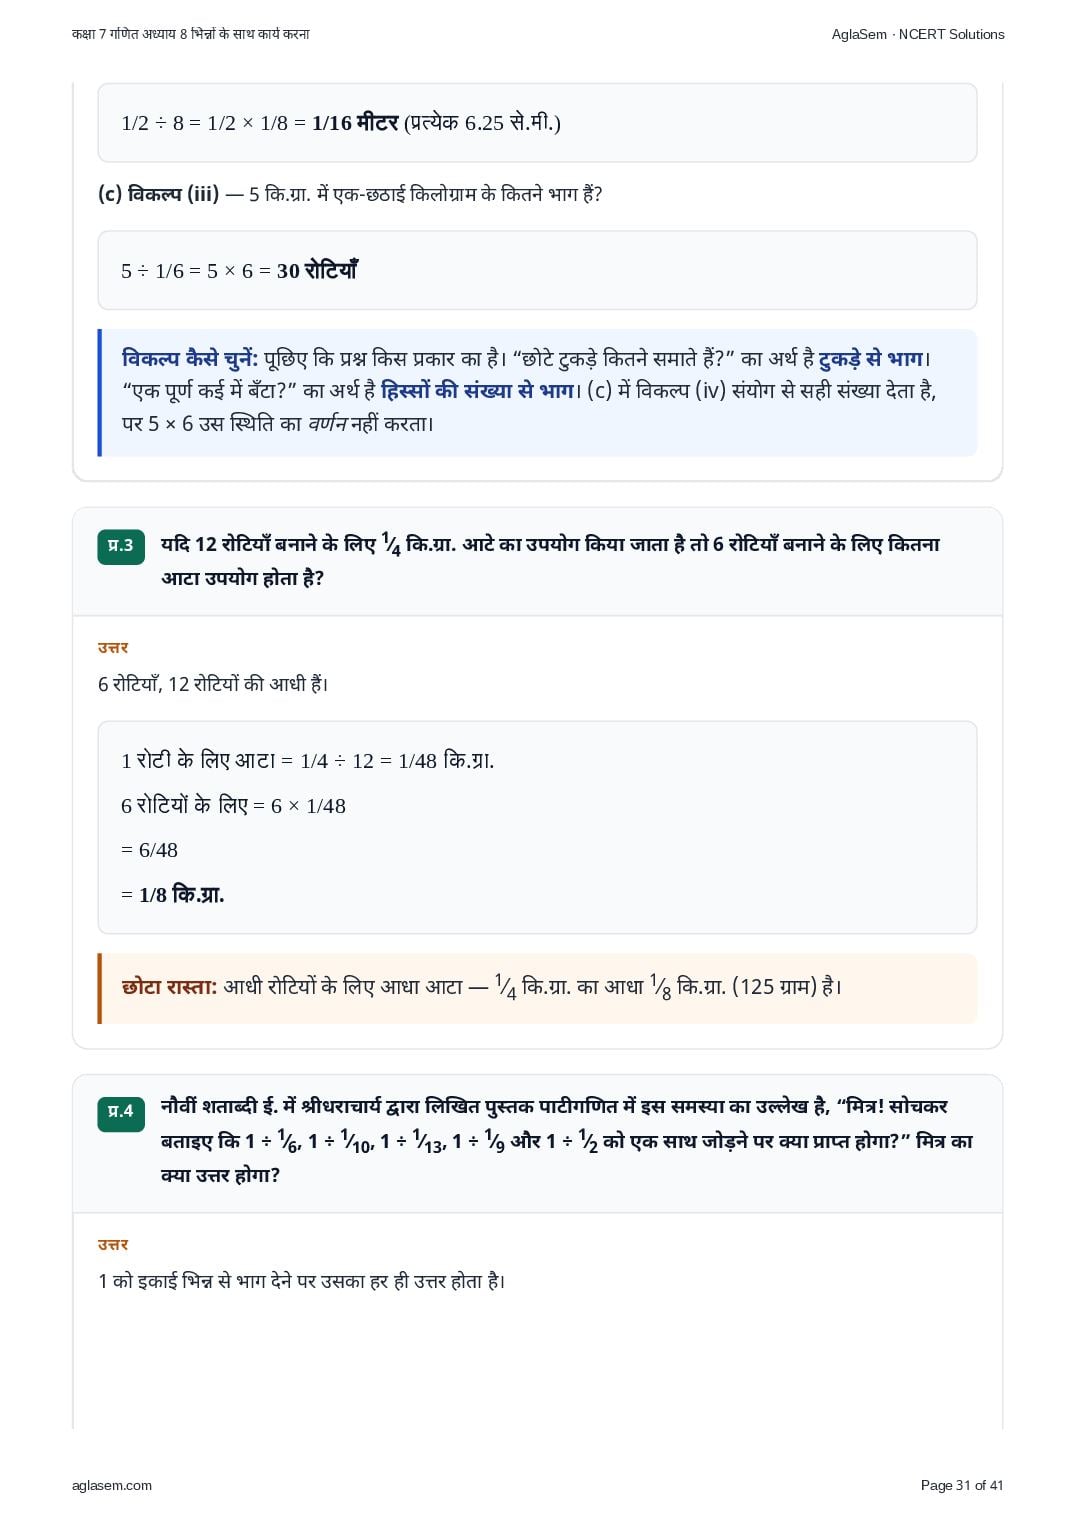
Task: Click the line 1 को इकाई भिन्न से भाग
Action: (302, 1282)
